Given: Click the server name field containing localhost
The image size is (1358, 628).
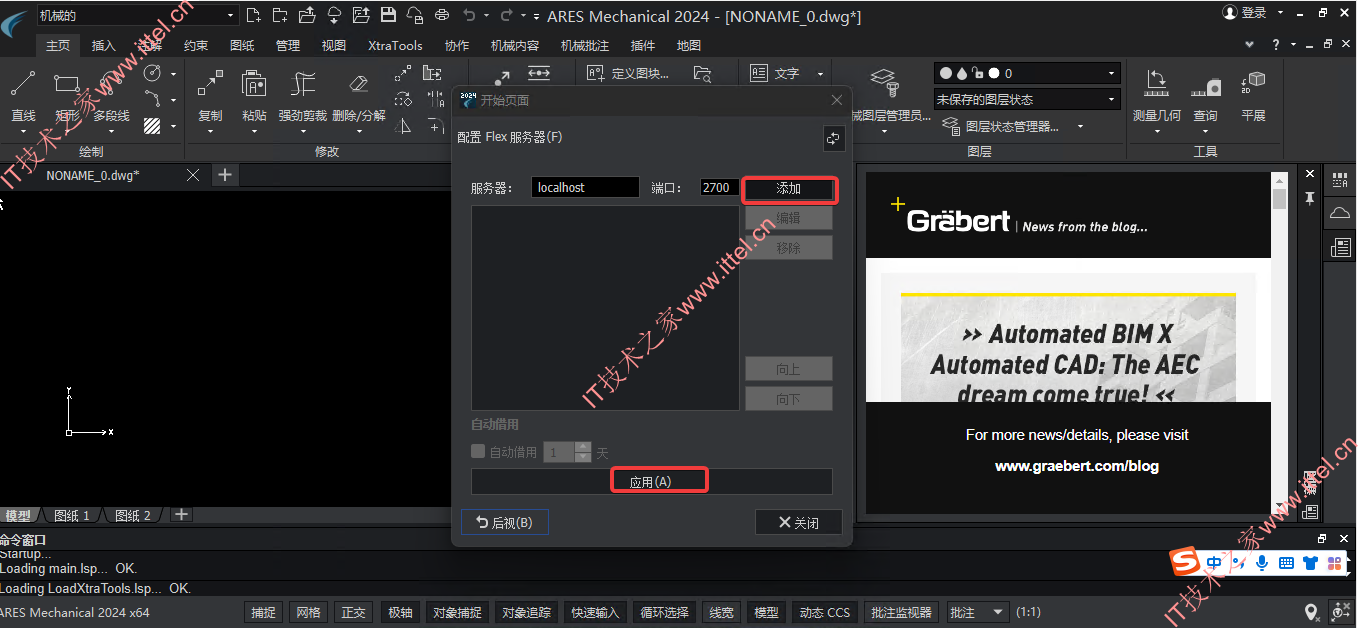Looking at the screenshot, I should (x=585, y=187).
